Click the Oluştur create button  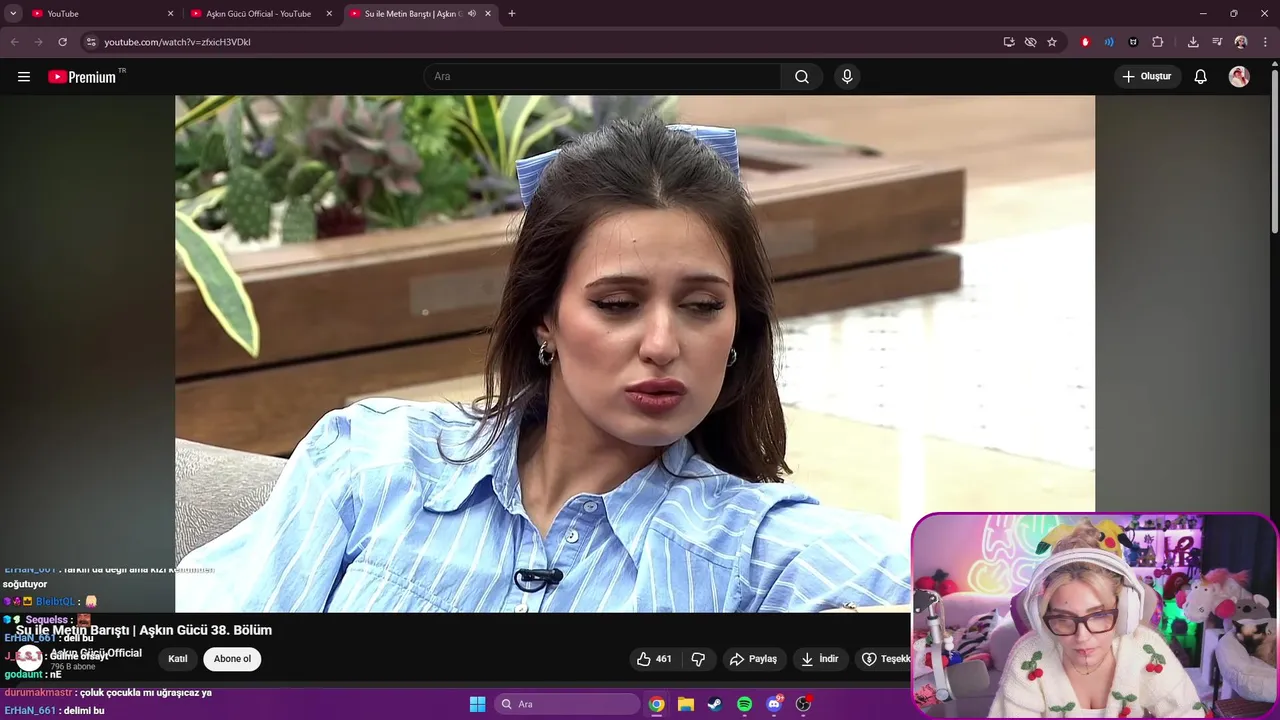pyautogui.click(x=1147, y=77)
